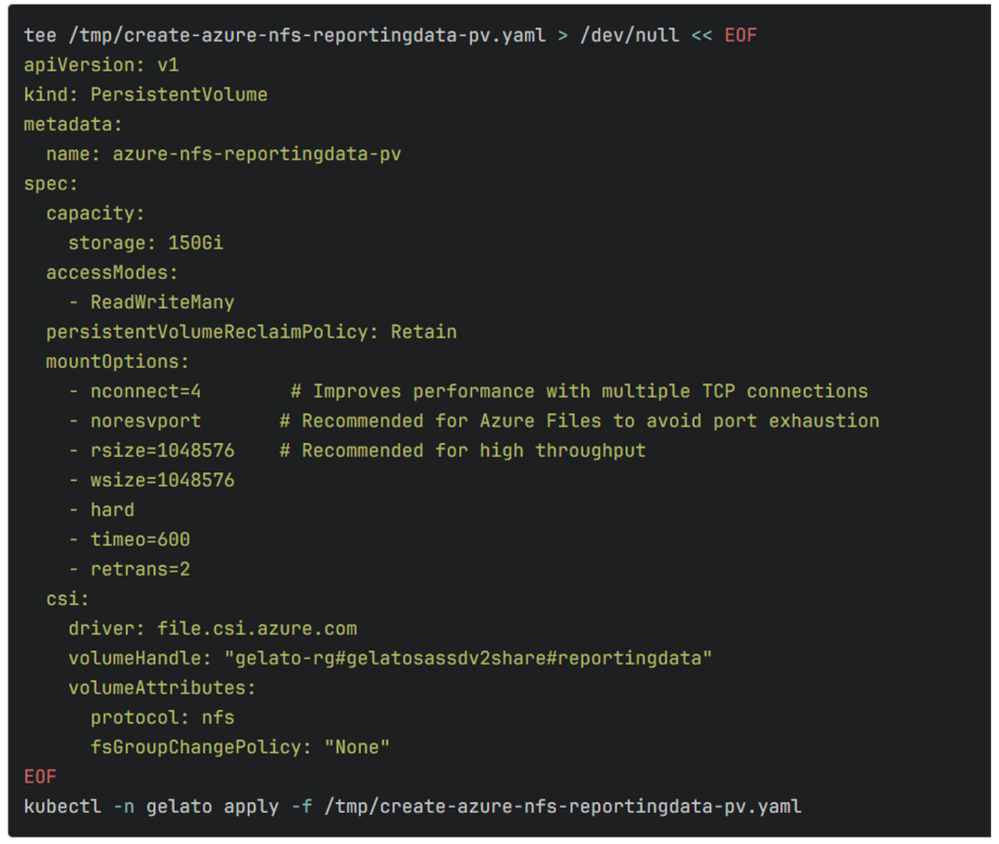Click the 'capacity:' line

95,213
